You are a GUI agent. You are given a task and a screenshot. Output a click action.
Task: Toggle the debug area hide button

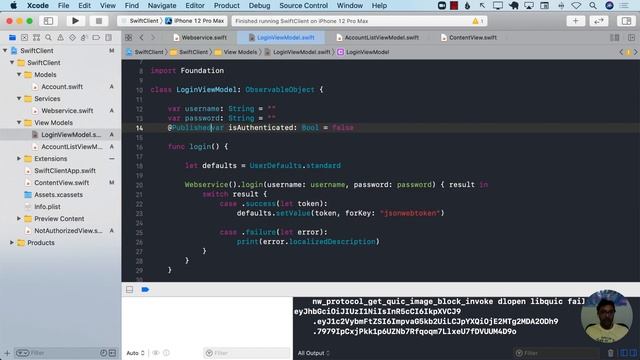pos(129,289)
